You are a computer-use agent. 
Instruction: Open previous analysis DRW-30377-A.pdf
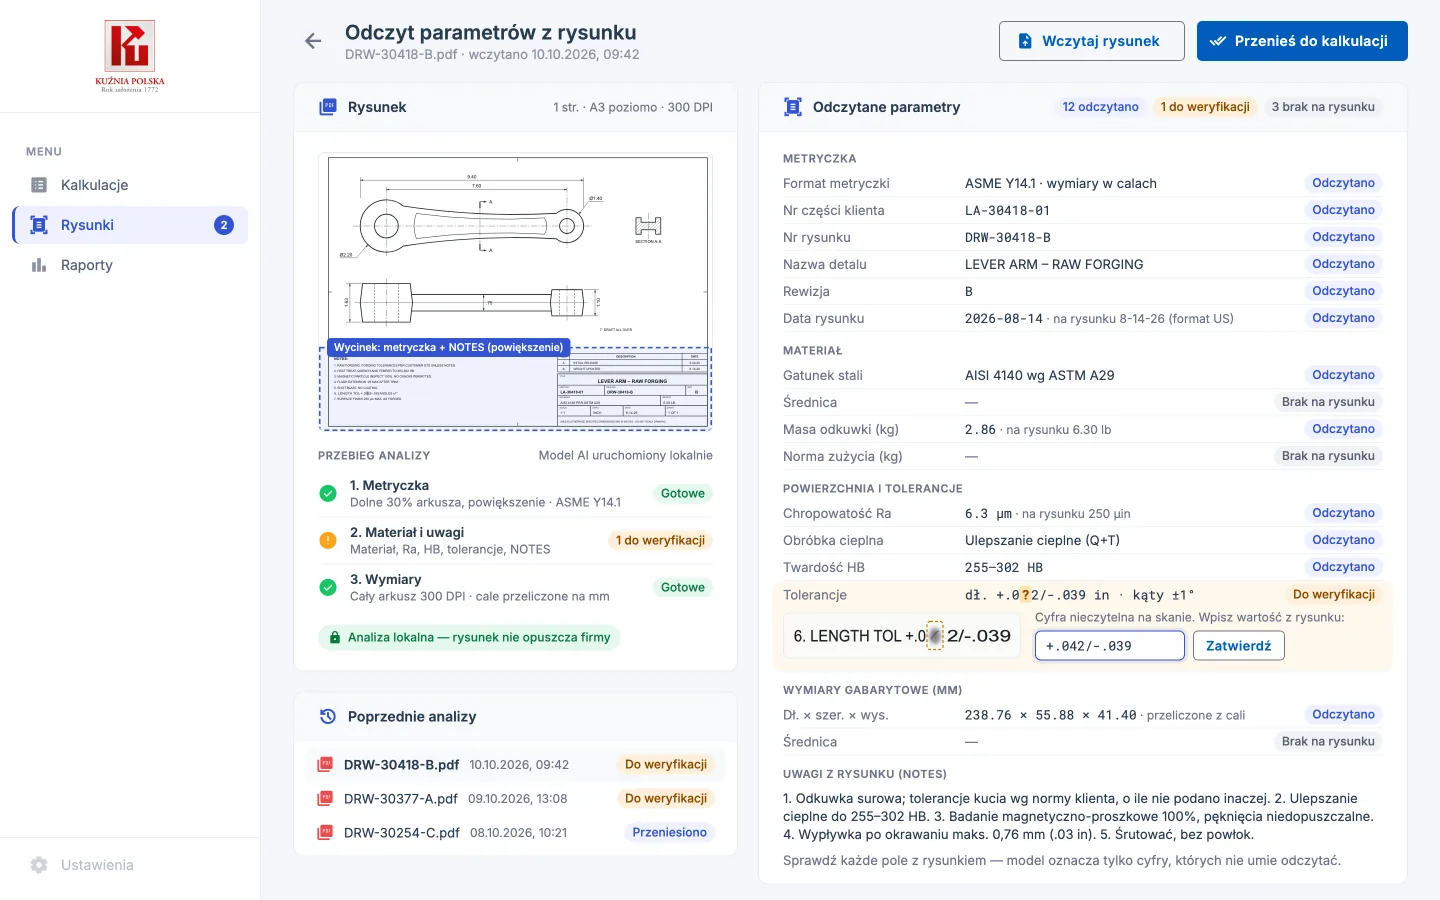pyautogui.click(x=515, y=799)
